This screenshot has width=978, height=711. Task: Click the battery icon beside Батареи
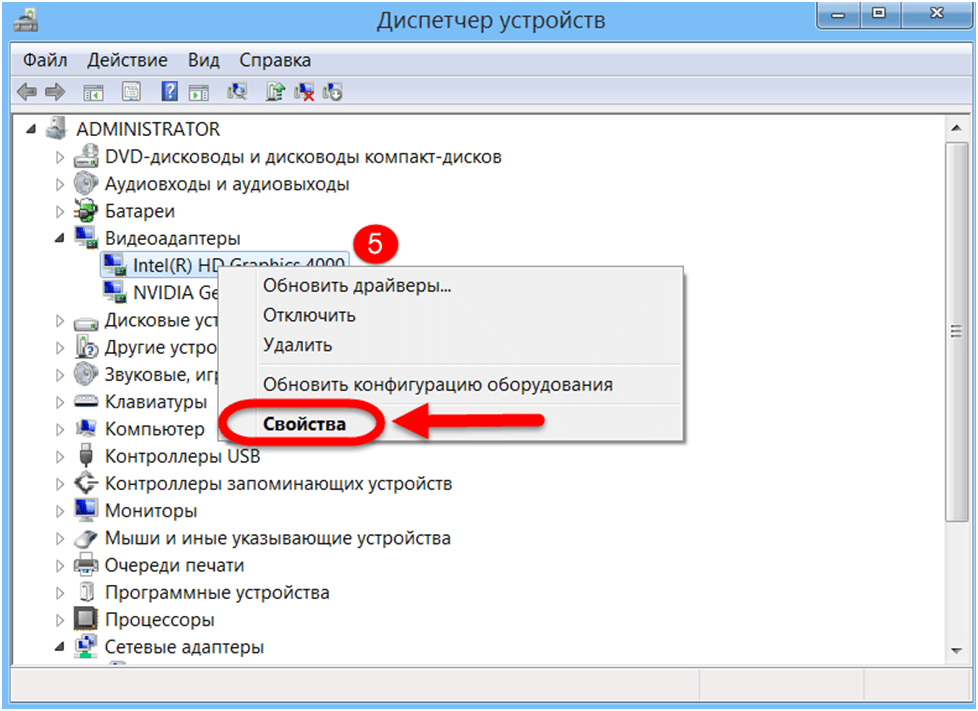pyautogui.click(x=85, y=211)
